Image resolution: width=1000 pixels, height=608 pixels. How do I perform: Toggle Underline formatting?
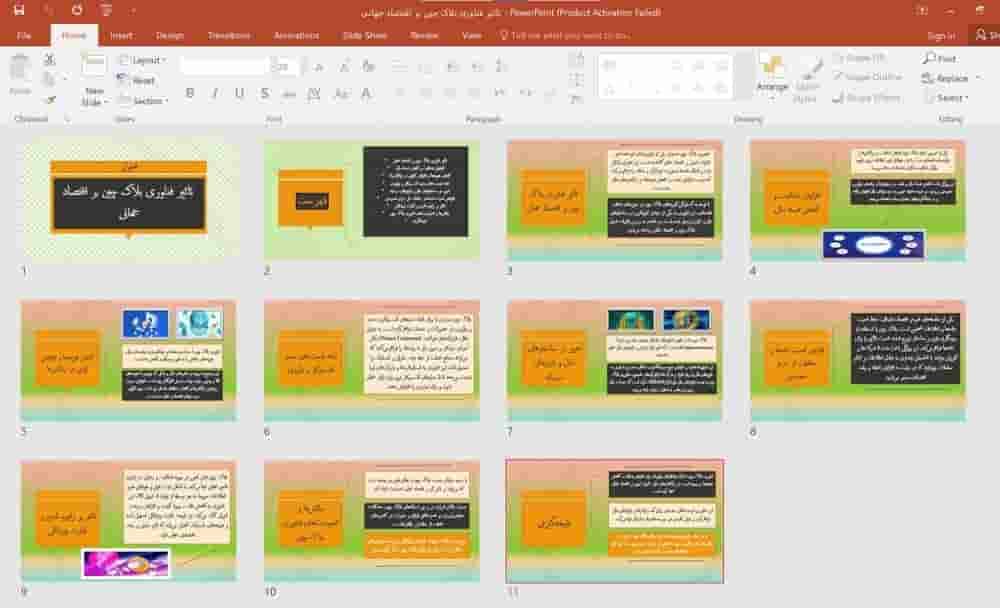(x=239, y=94)
